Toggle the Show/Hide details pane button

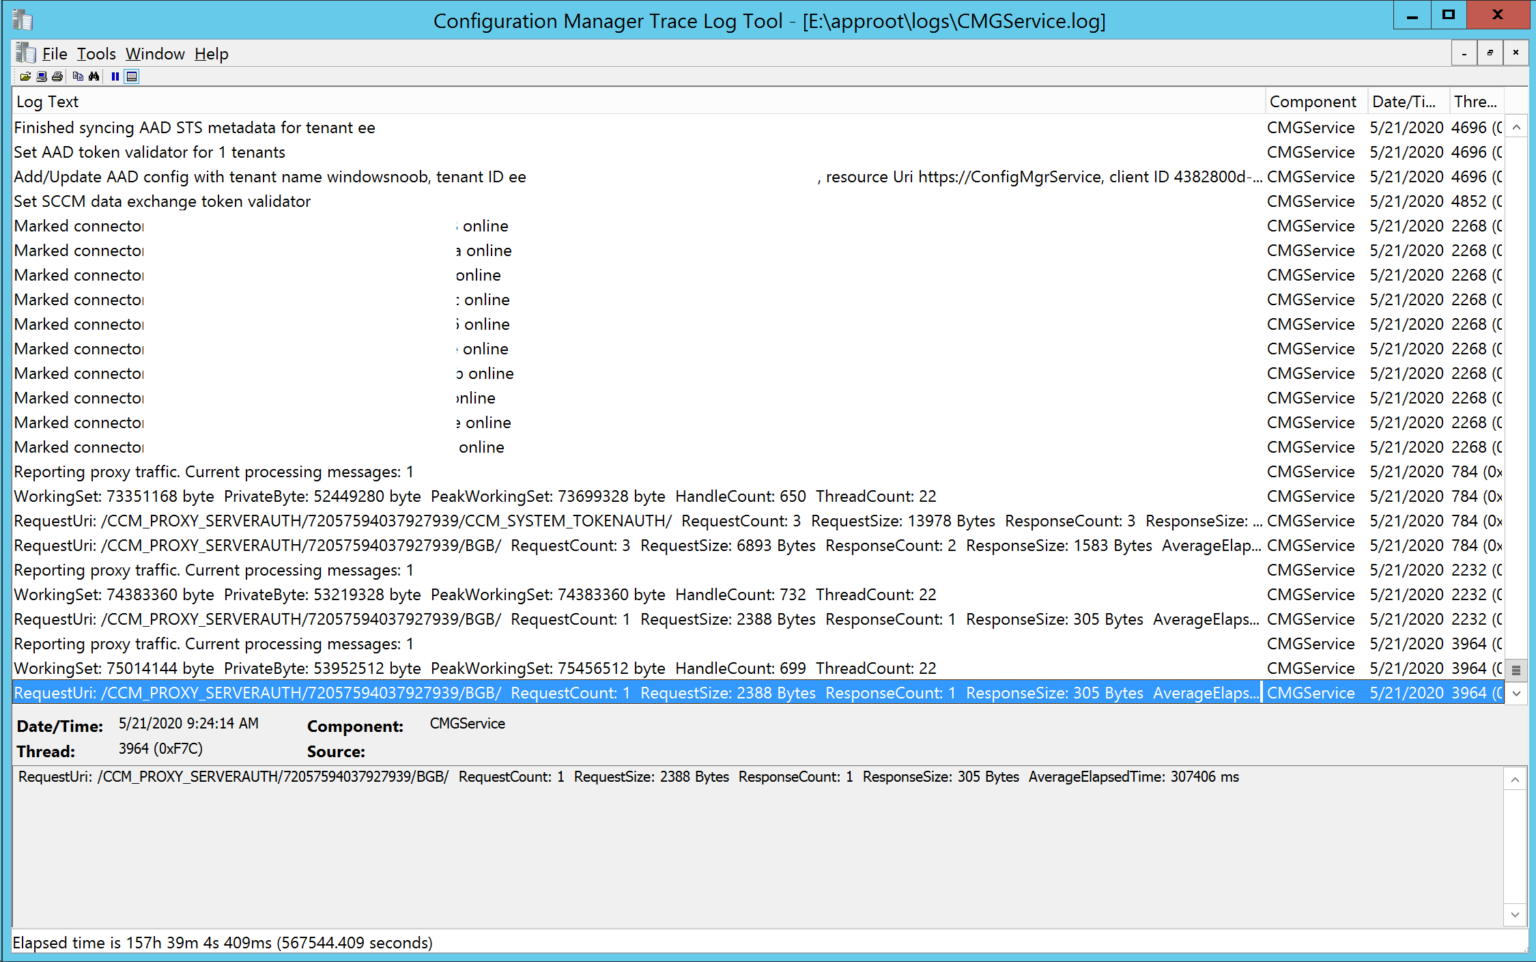click(132, 77)
